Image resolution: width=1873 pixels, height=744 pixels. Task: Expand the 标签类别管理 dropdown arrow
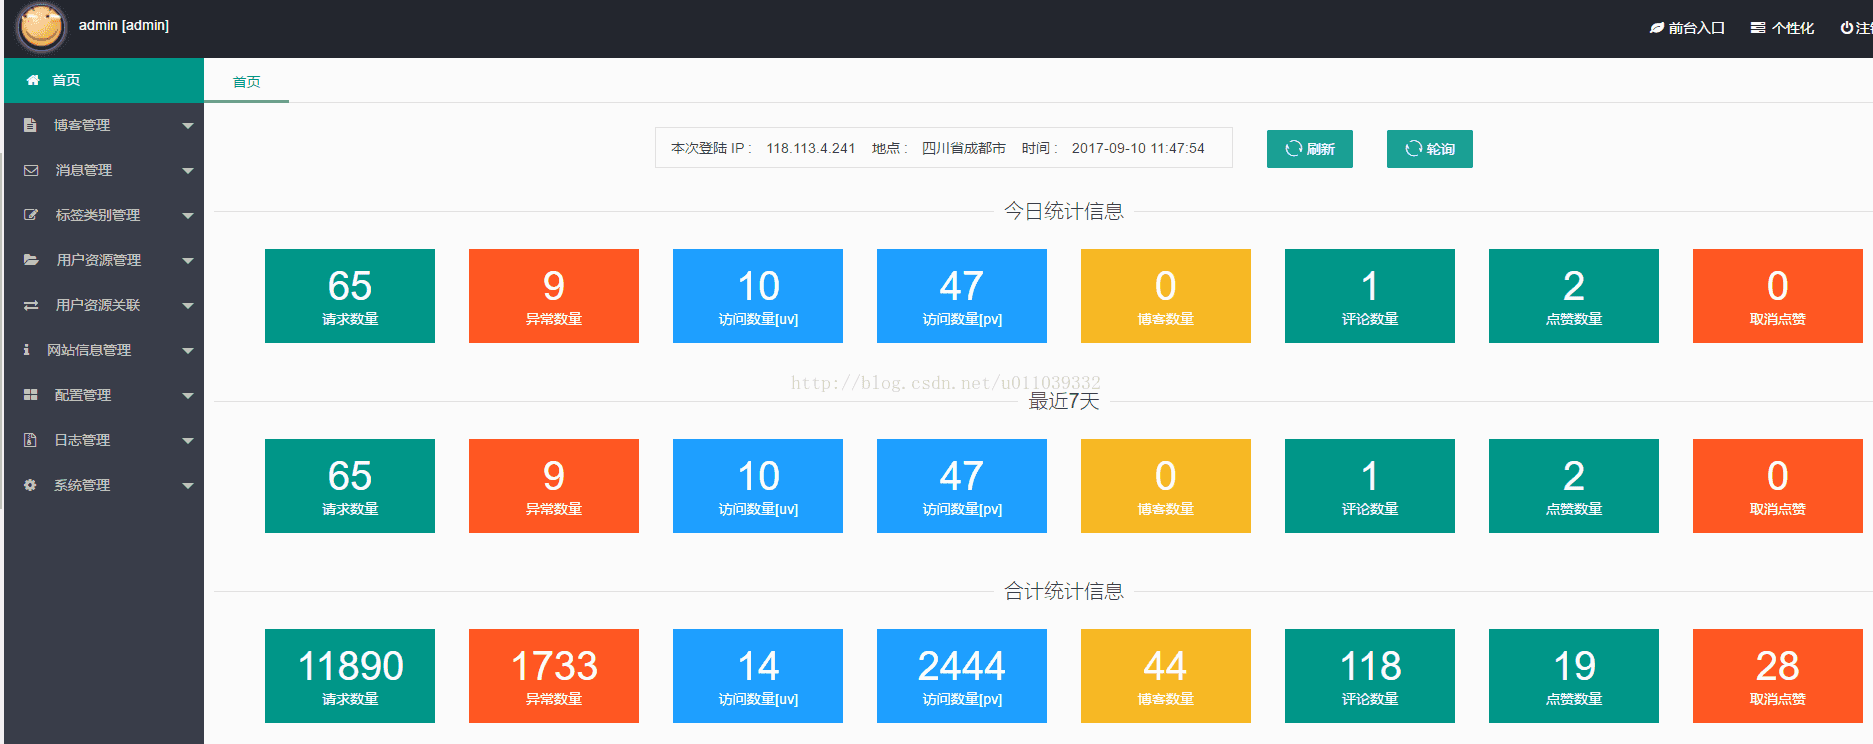(x=187, y=216)
